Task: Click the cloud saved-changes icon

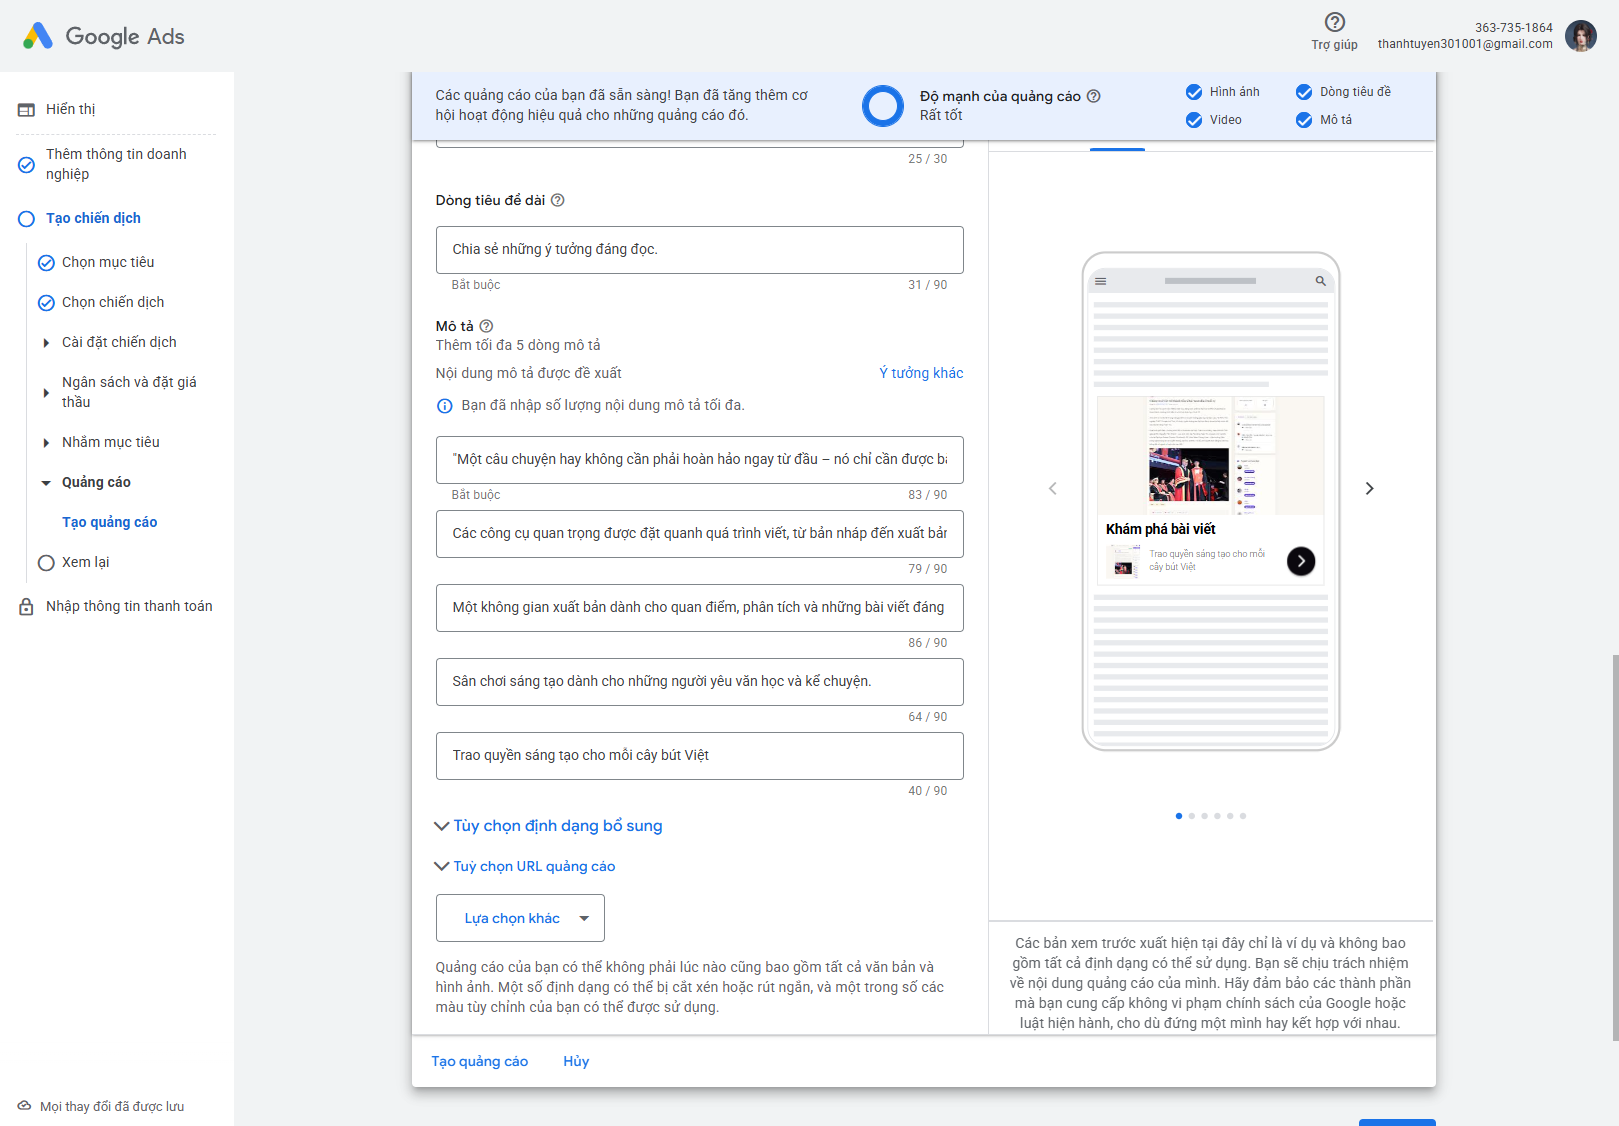Action: [x=24, y=1106]
